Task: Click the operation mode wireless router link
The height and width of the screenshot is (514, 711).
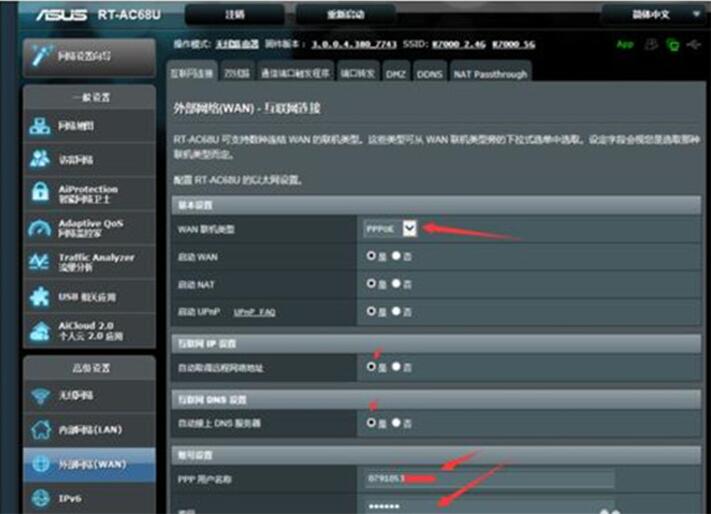Action: point(237,44)
